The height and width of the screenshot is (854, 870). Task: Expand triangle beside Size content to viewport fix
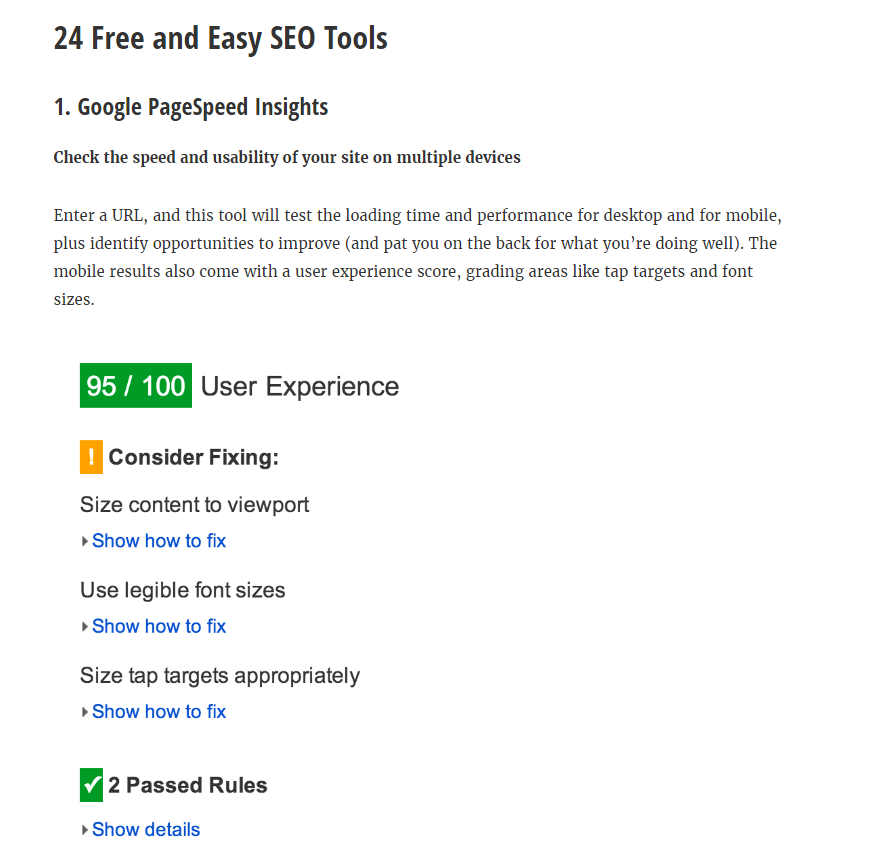click(84, 541)
